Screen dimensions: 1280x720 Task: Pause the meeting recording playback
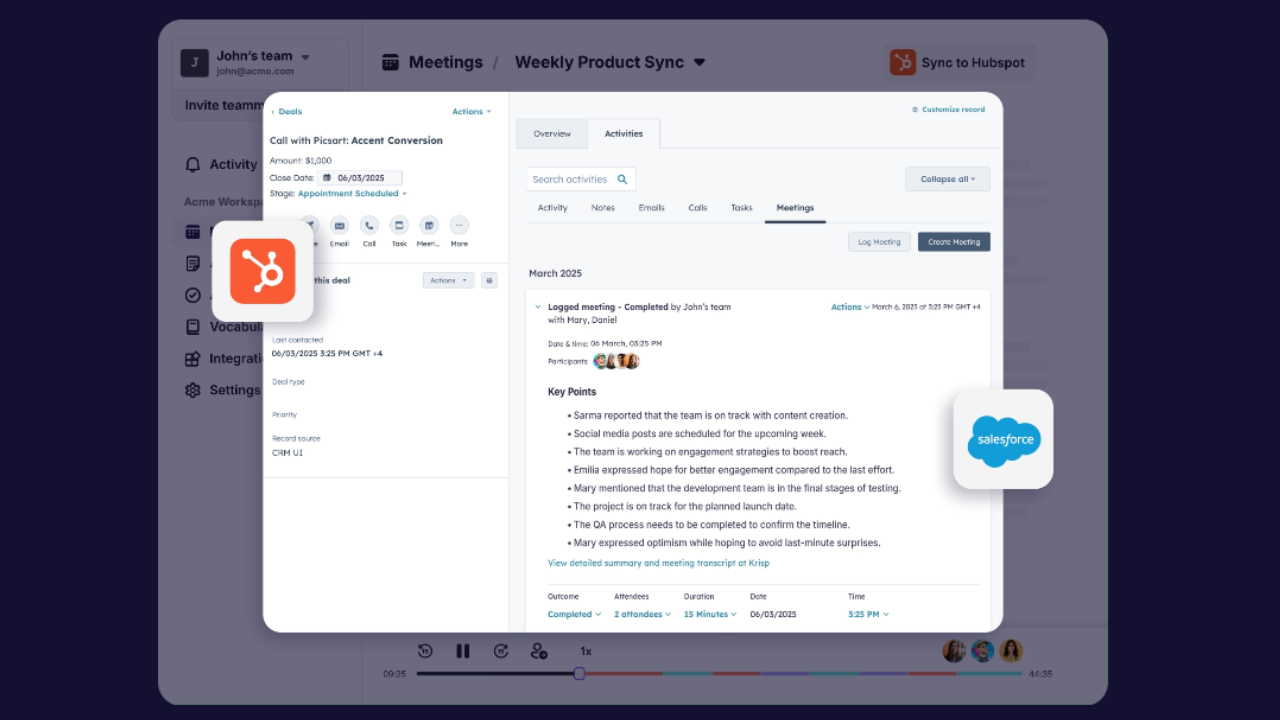point(463,651)
